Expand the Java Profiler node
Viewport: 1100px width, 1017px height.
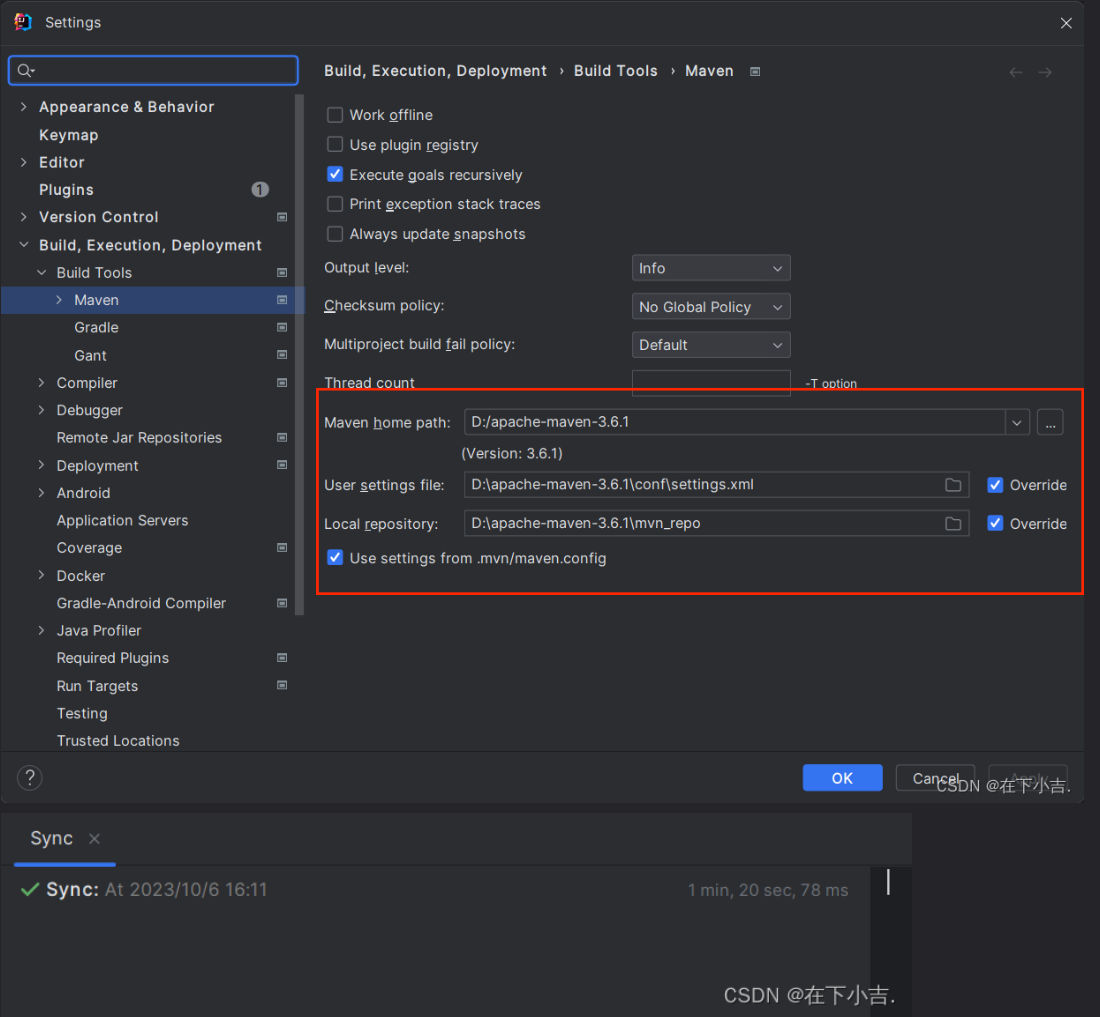(x=41, y=631)
